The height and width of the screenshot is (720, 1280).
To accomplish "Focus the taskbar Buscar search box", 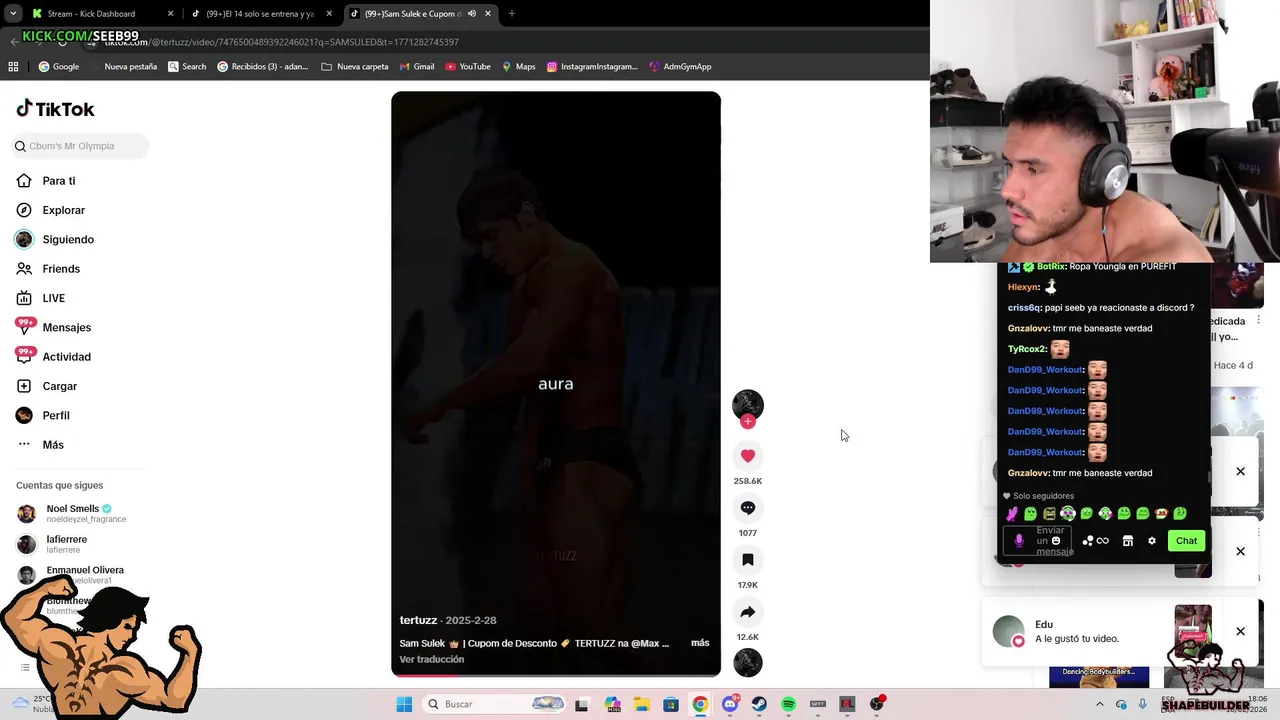I will point(495,704).
